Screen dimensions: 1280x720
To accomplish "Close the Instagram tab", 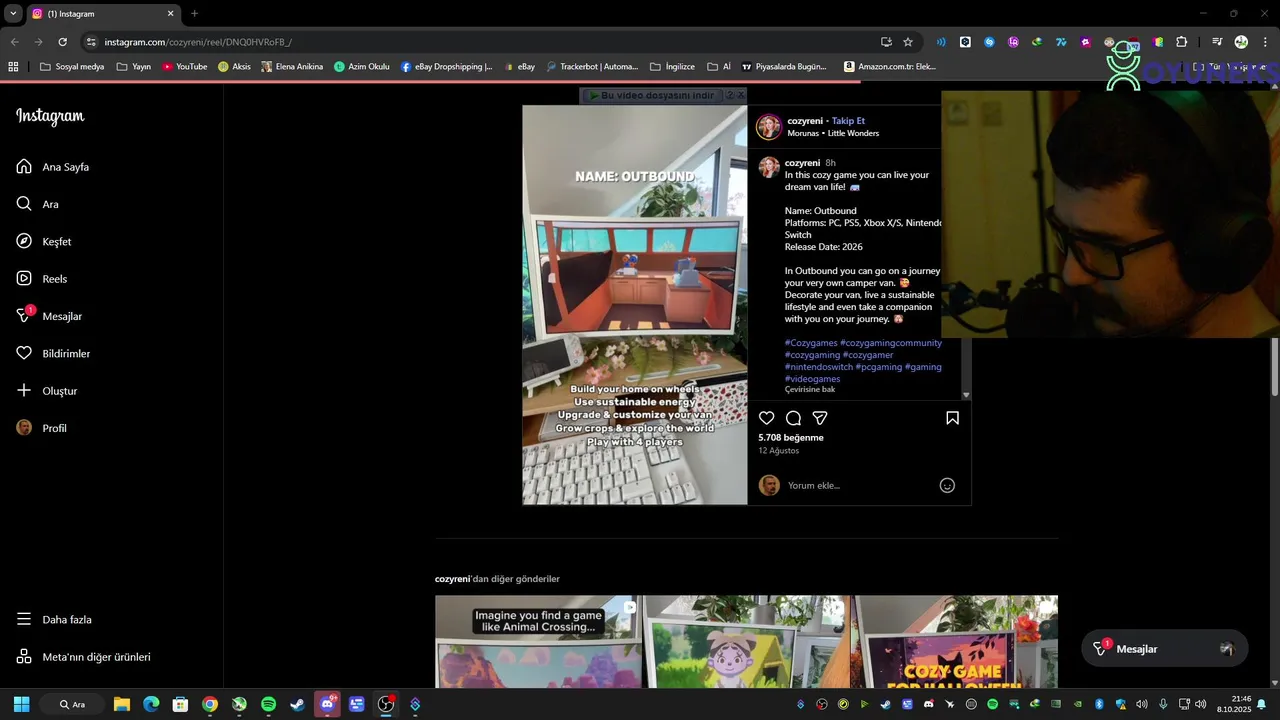I will point(170,14).
